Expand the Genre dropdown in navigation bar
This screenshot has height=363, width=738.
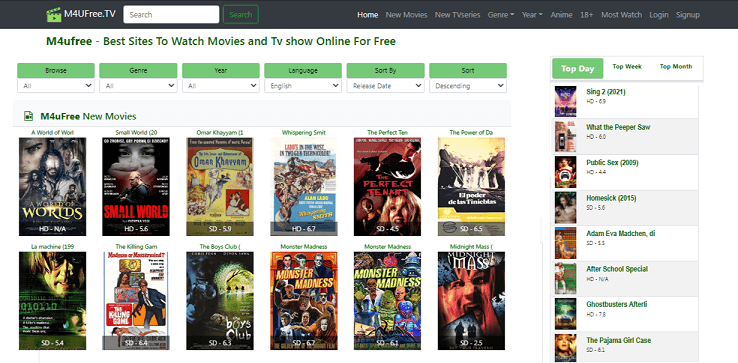[501, 15]
